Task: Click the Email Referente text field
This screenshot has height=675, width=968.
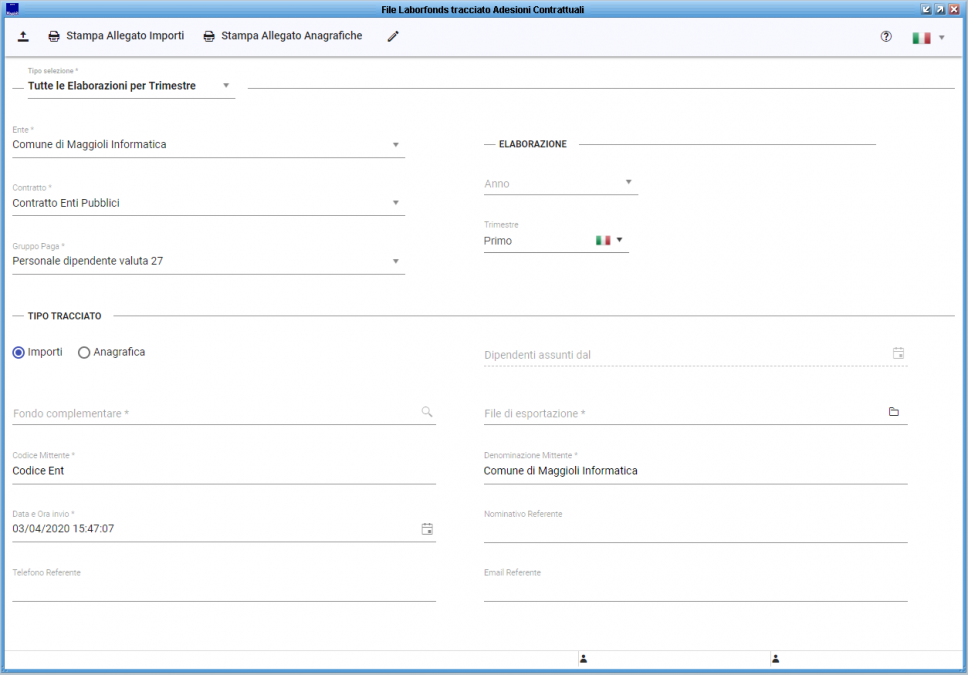Action: click(695, 589)
